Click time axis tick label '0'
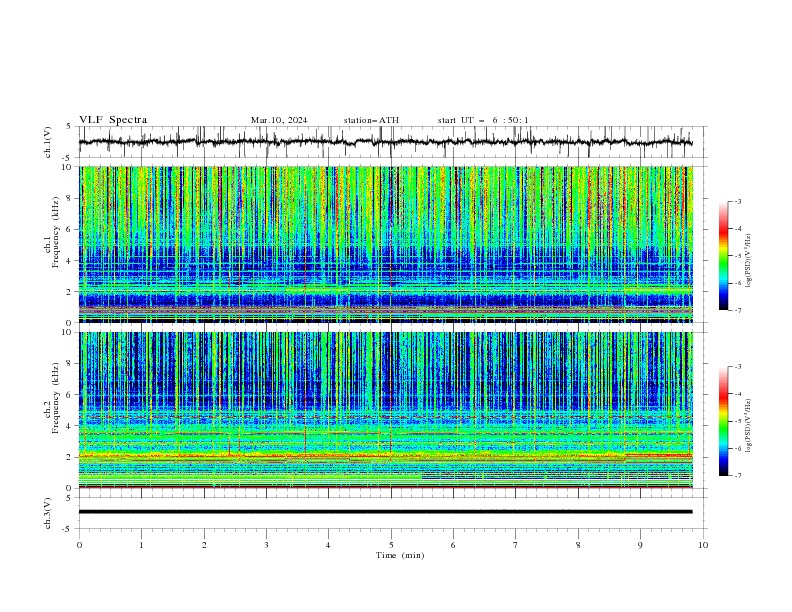 pos(79,545)
